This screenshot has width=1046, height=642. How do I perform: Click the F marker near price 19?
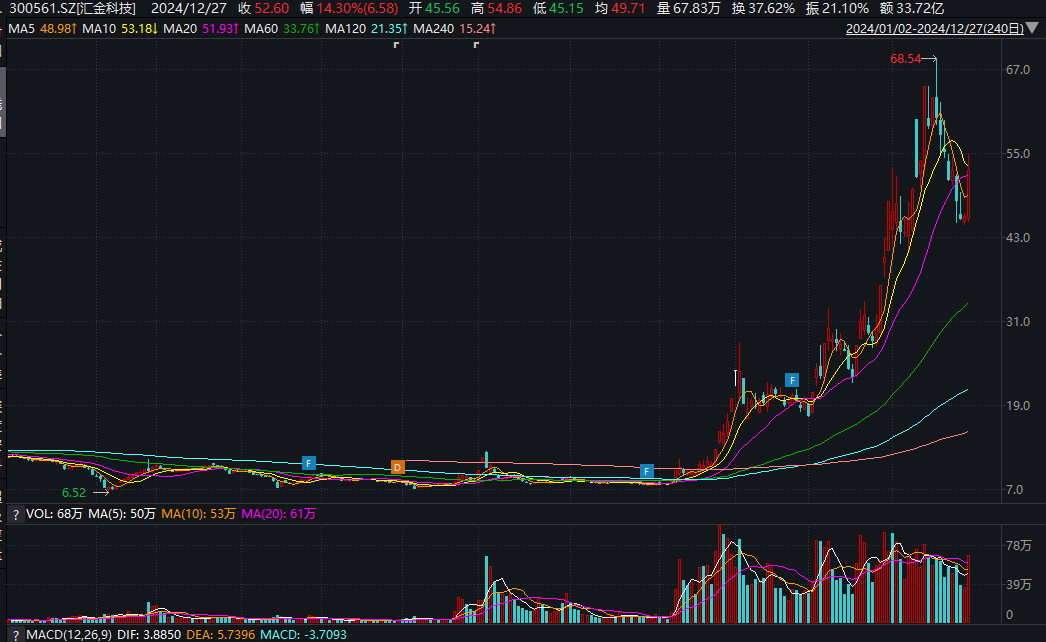792,380
